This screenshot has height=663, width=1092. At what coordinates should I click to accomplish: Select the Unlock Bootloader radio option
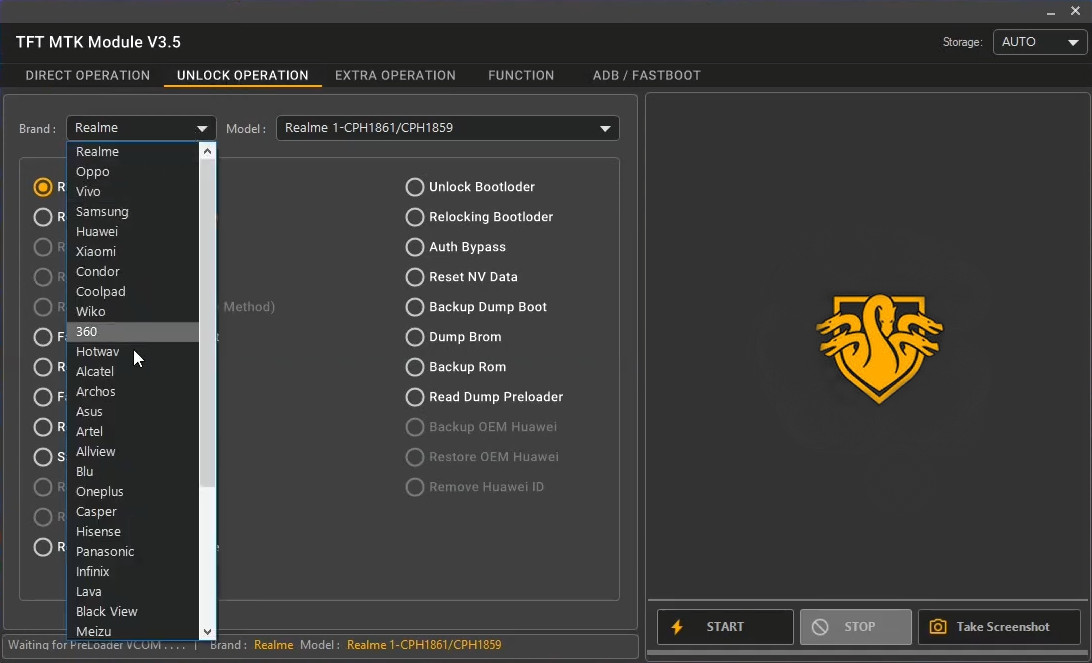(x=414, y=187)
